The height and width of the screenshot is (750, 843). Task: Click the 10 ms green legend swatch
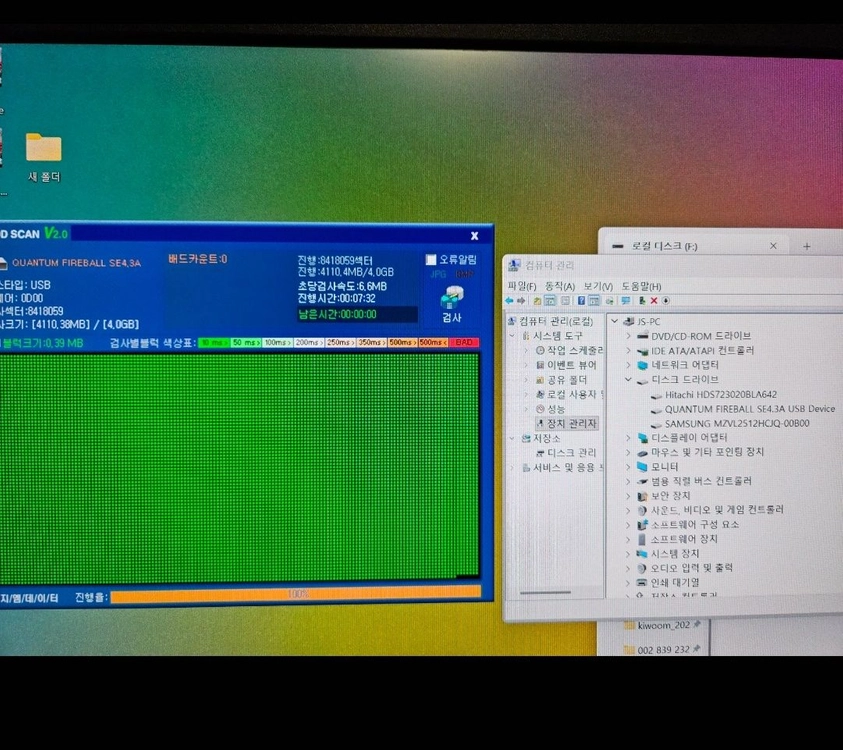tap(214, 342)
